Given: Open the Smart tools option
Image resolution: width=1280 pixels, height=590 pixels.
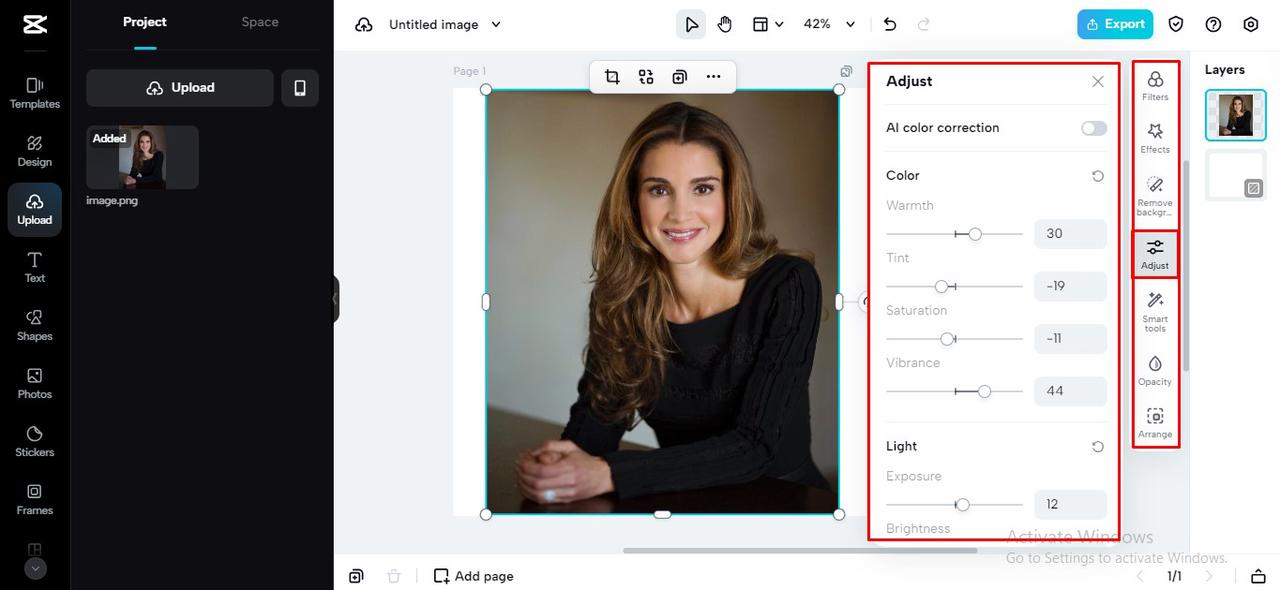Looking at the screenshot, I should click(1155, 312).
